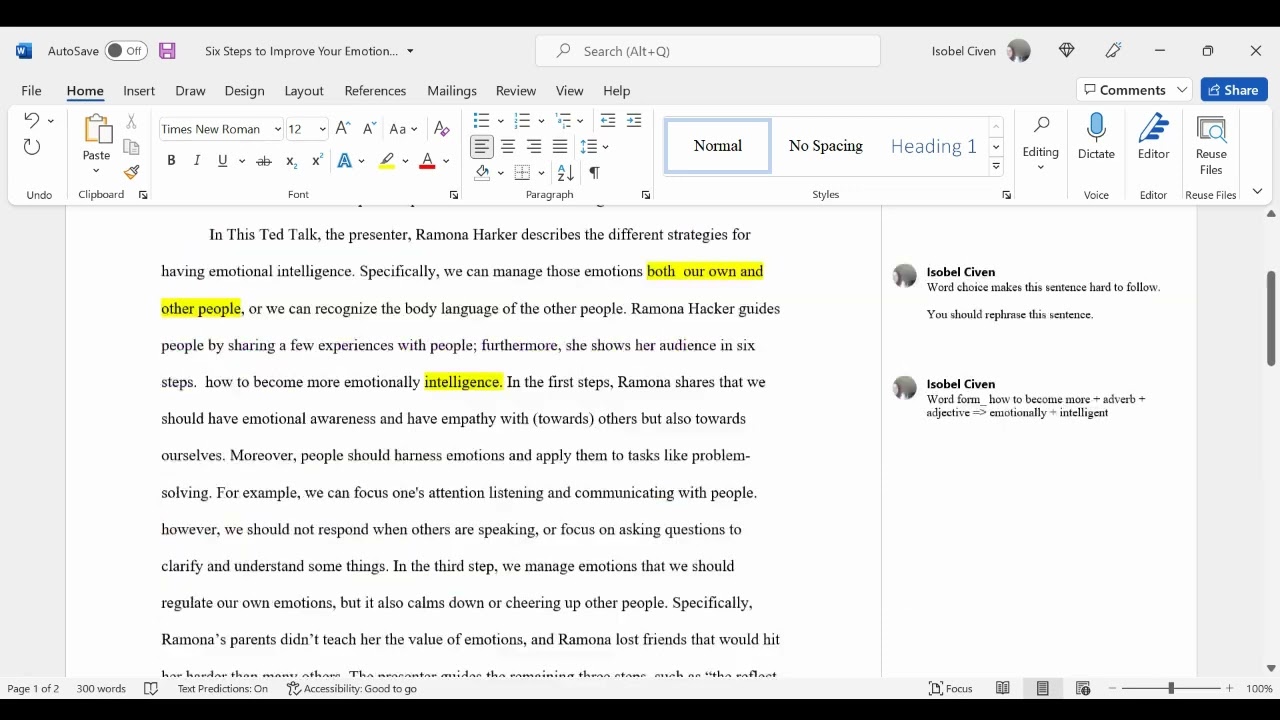1280x720 pixels.
Task: Open the font name dropdown
Action: click(277, 129)
